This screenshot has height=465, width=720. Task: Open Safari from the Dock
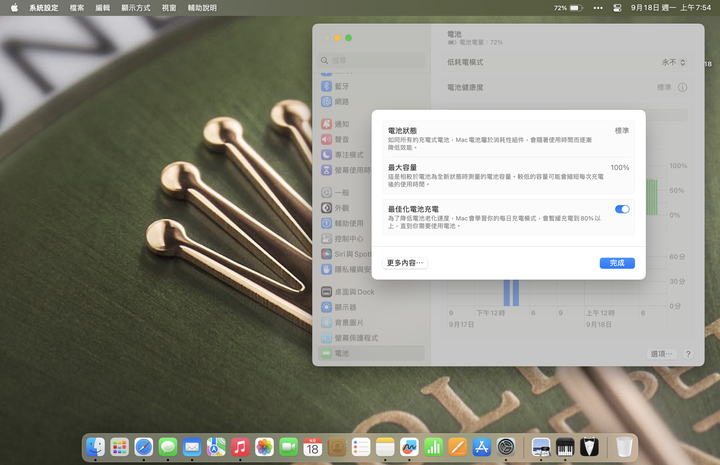[x=144, y=447]
